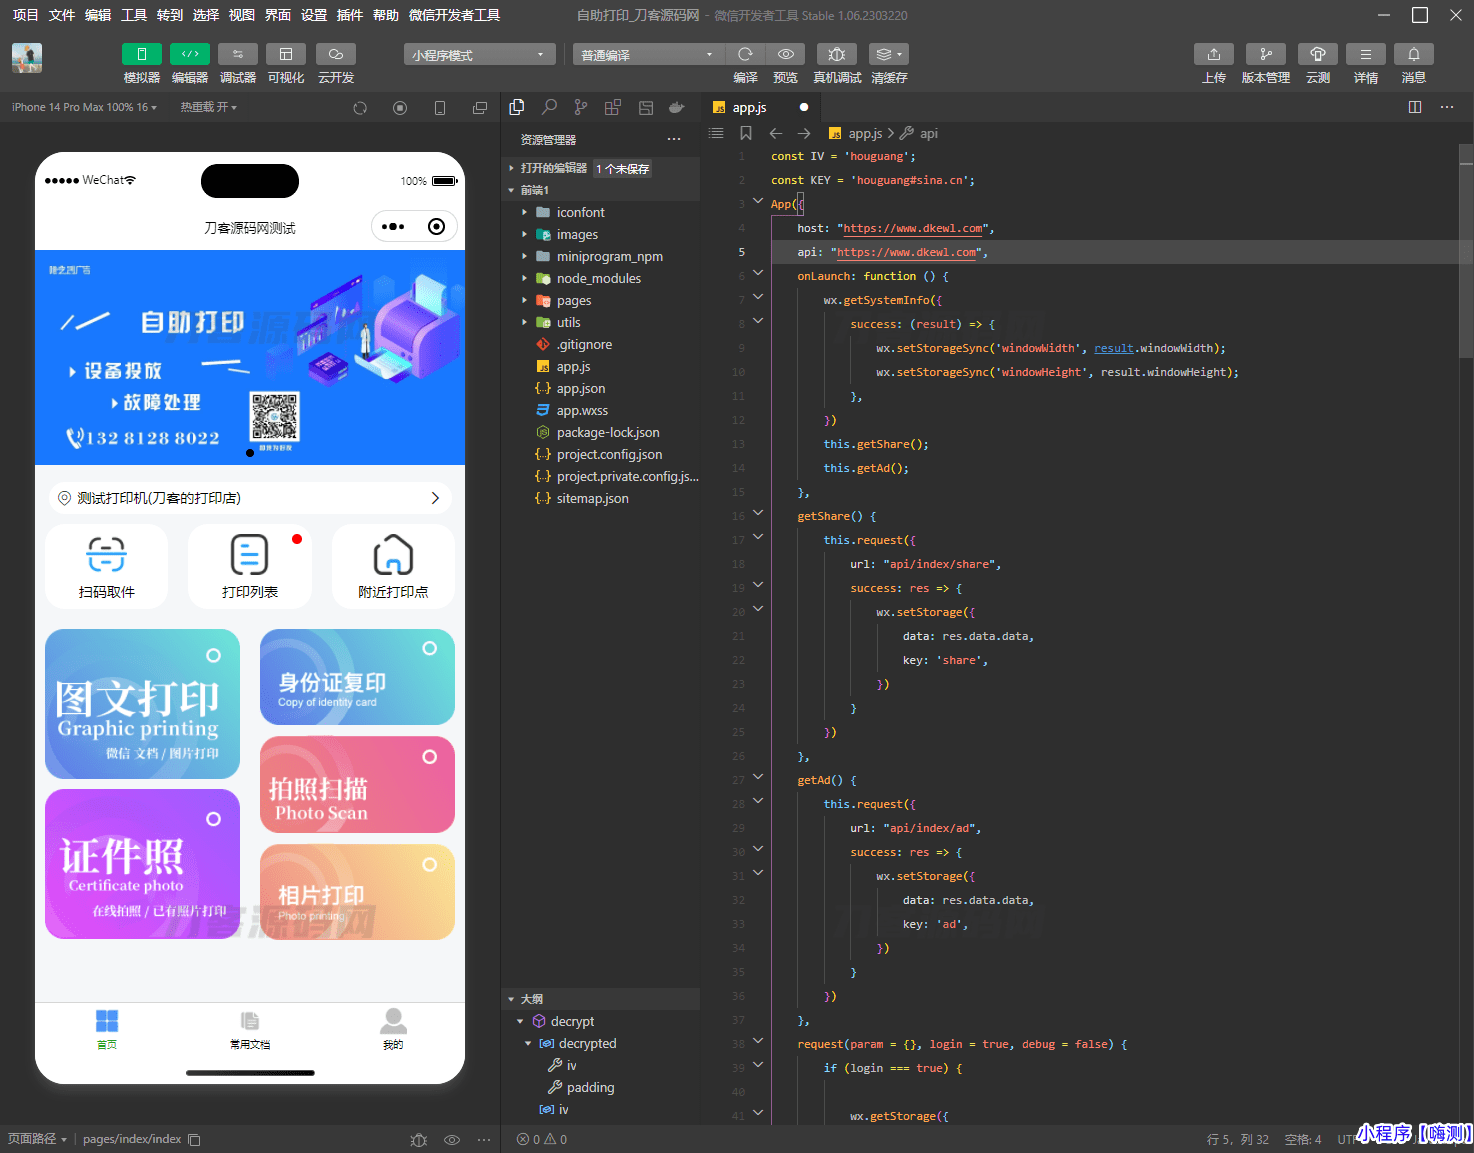This screenshot has width=1474, height=1153.
Task: Open project Details (详情)
Action: pos(1366,54)
